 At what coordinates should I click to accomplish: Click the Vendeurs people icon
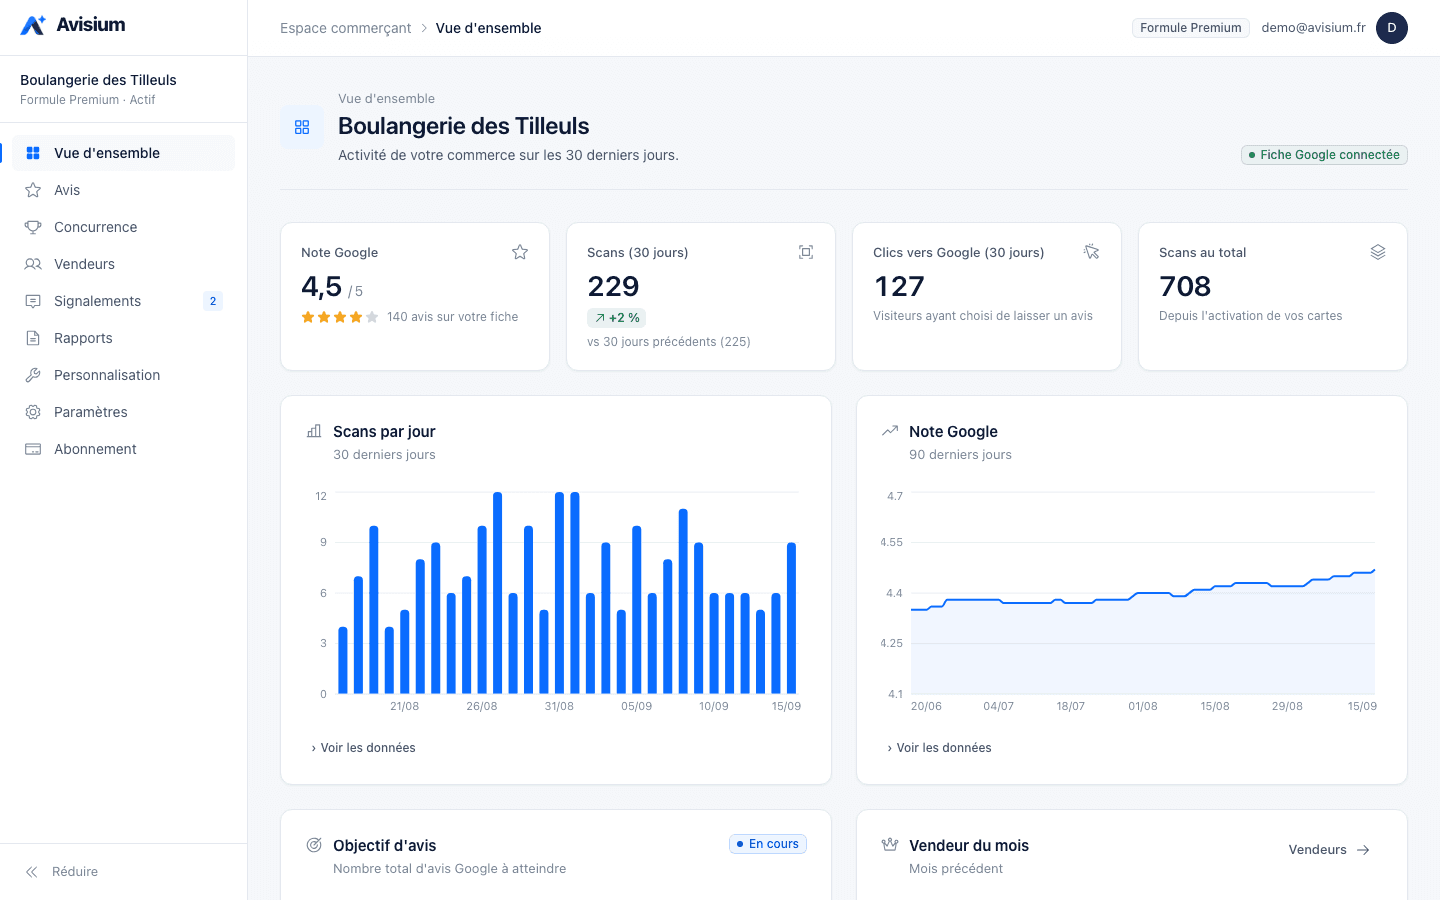click(x=33, y=264)
